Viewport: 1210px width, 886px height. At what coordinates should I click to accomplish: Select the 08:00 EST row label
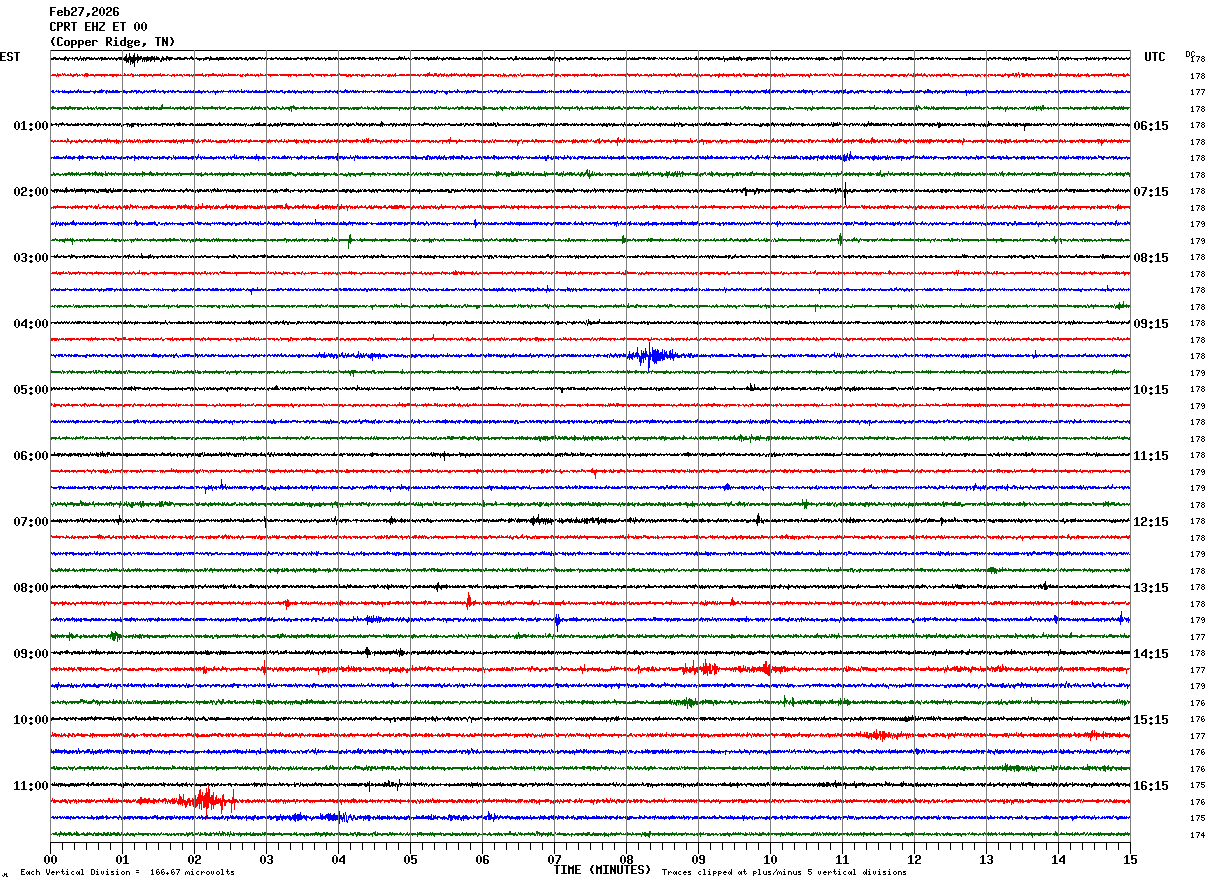click(x=31, y=588)
